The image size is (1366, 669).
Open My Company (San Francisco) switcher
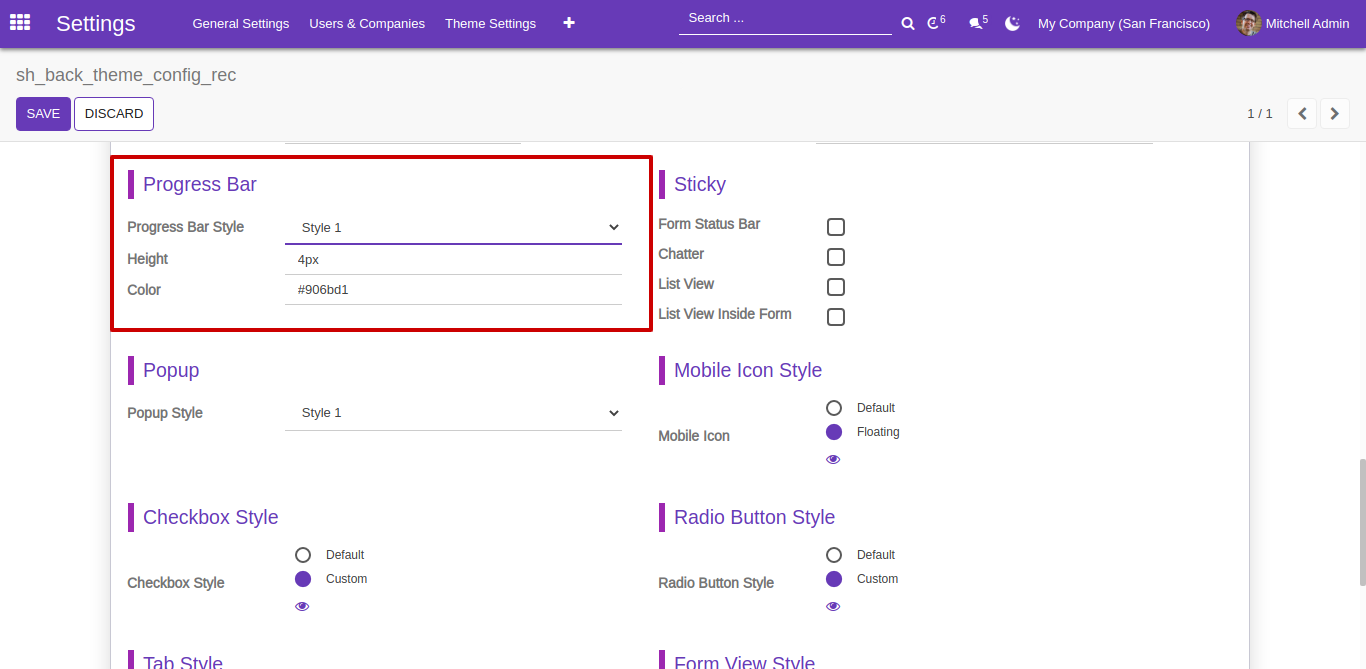(x=1124, y=23)
